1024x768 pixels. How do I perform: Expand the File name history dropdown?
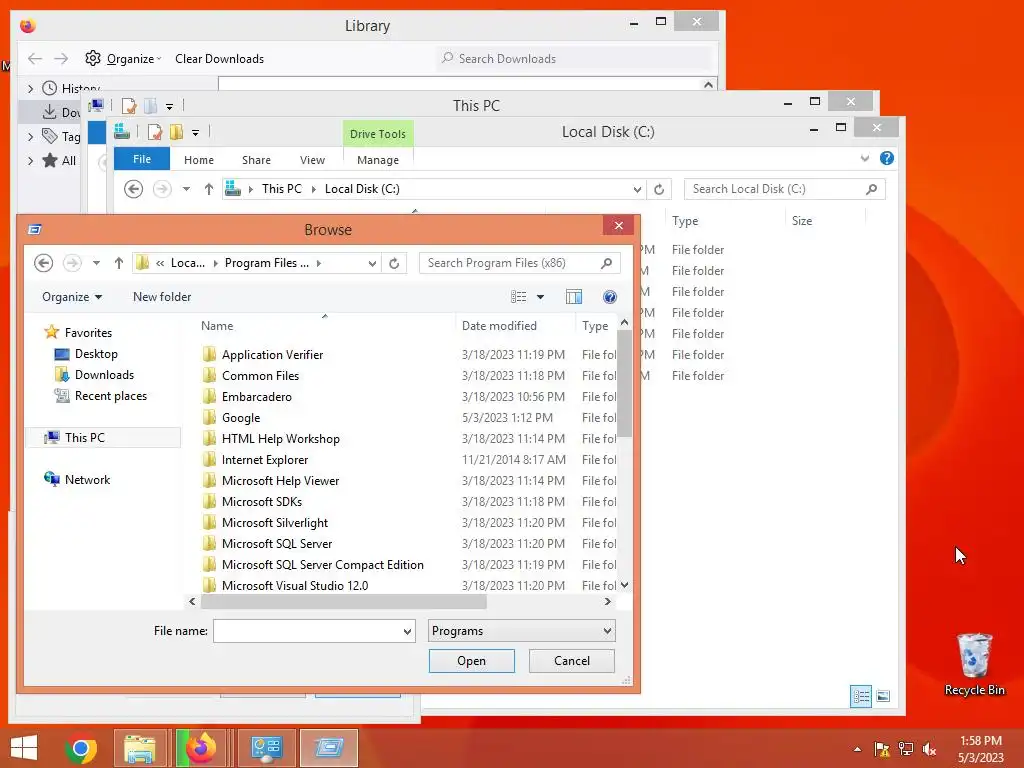pos(407,632)
